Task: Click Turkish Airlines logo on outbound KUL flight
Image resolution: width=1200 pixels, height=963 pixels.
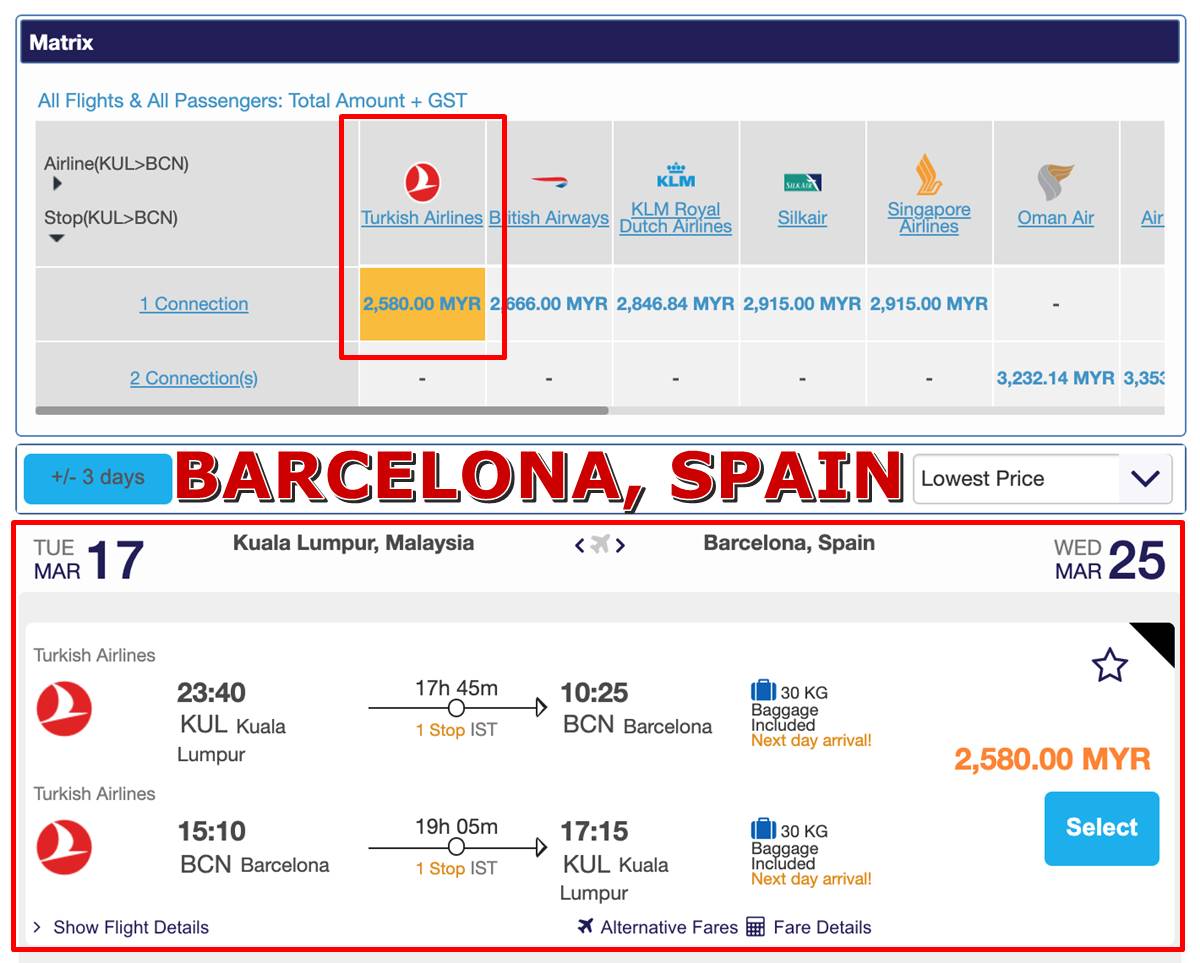Action: [x=64, y=708]
